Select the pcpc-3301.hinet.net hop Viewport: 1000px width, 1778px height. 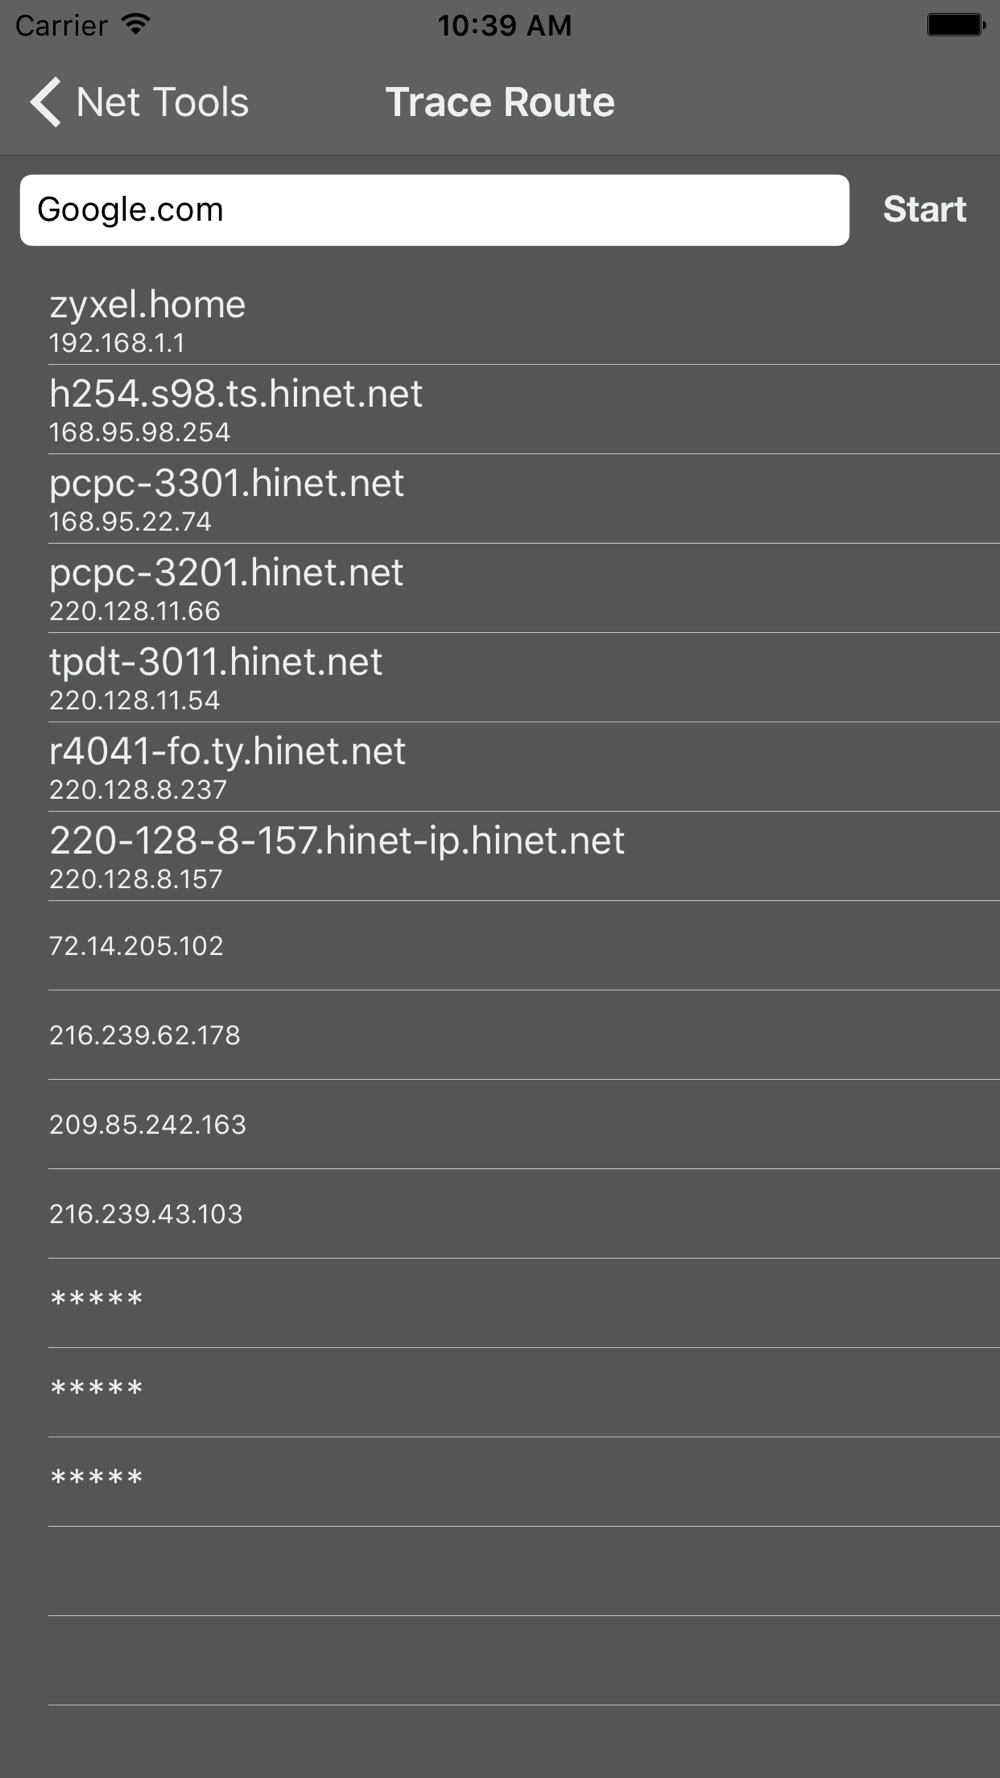tap(500, 499)
